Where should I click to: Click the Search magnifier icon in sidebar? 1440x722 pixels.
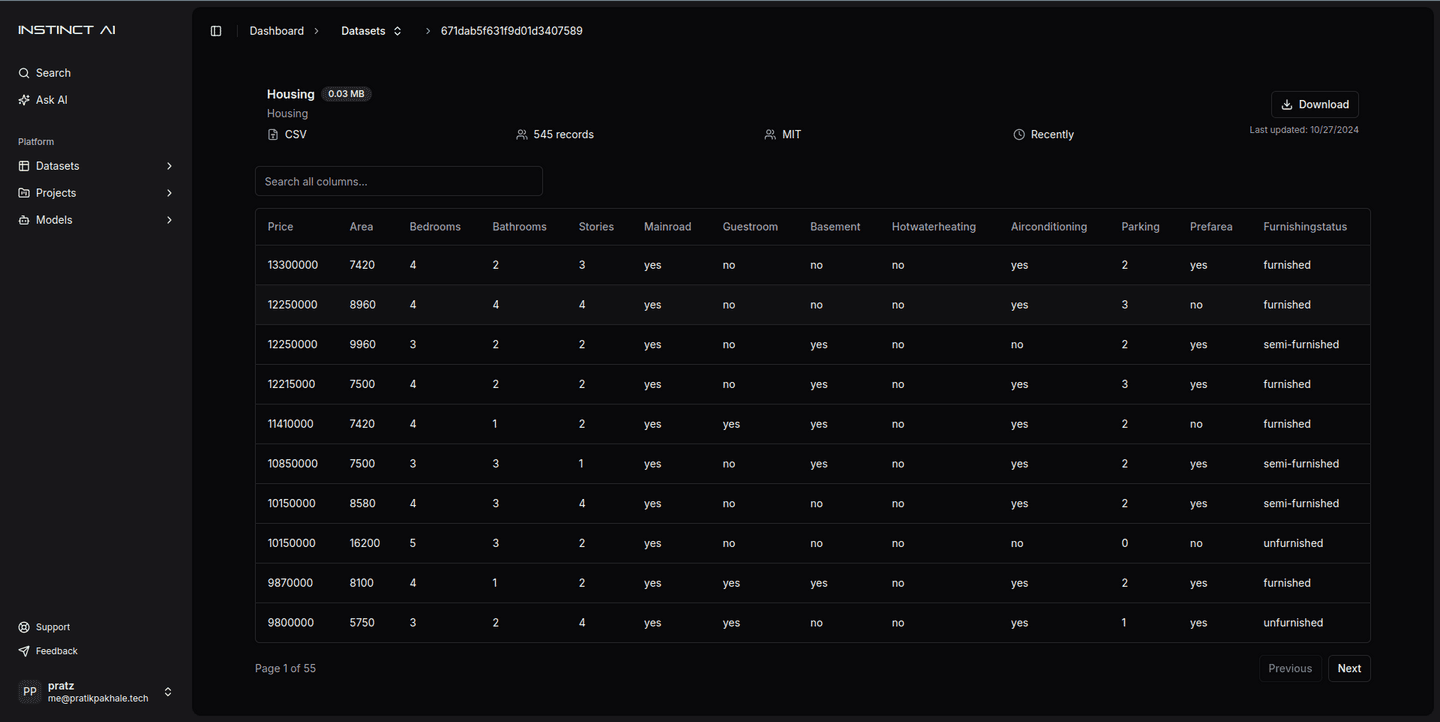24,73
